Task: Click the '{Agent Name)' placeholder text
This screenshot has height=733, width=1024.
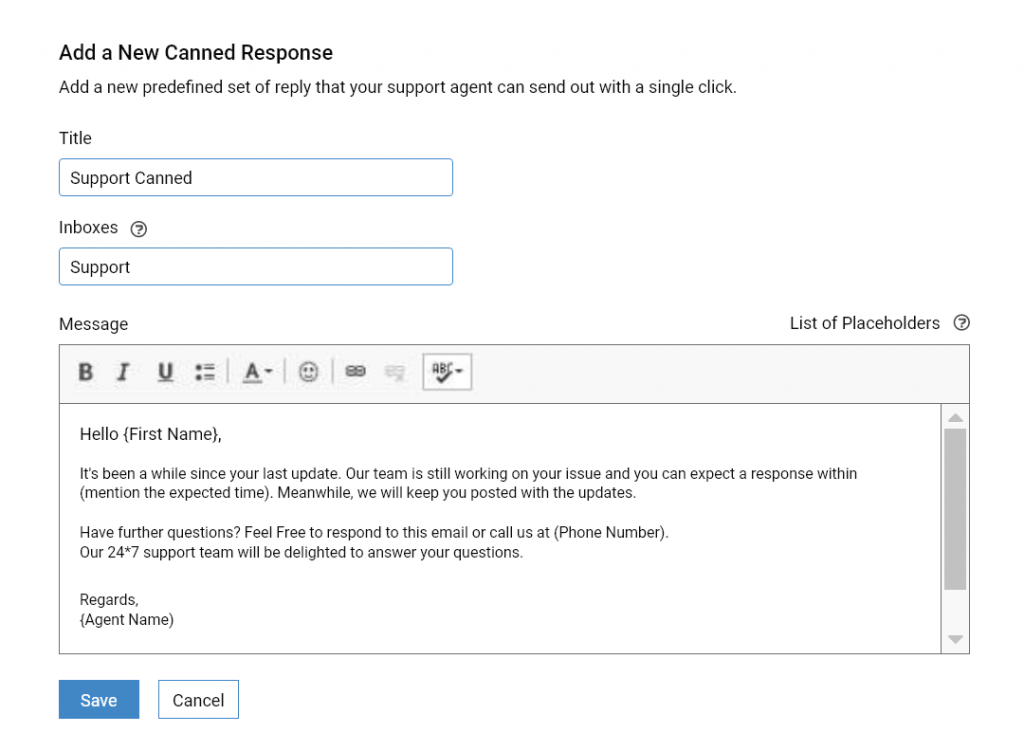Action: (x=127, y=619)
